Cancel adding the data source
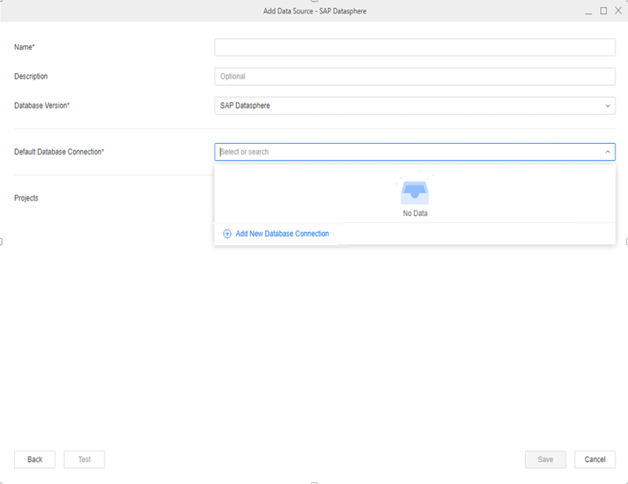 point(594,459)
